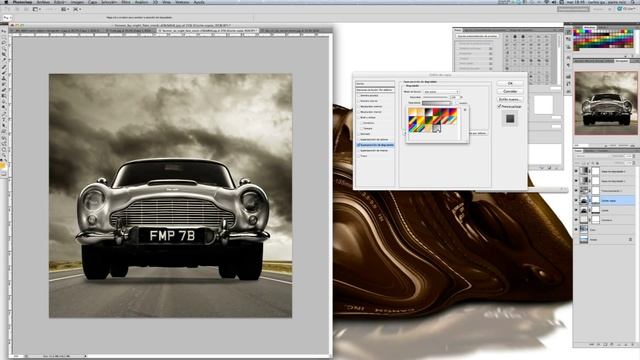
Task: Toggle the Previsualizar checkbox
Action: [499, 107]
